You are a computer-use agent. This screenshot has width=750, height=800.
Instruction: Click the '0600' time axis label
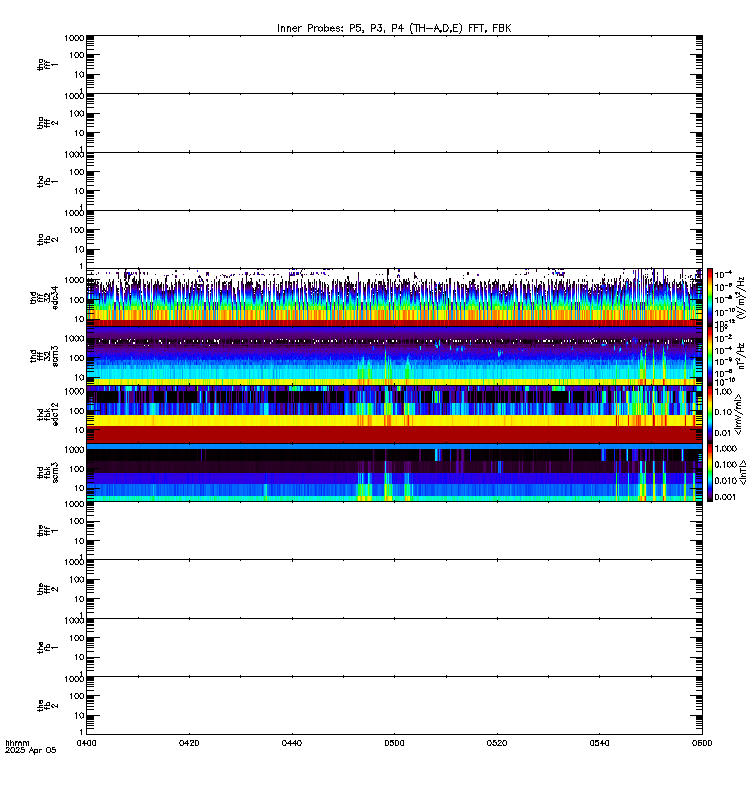coord(702,743)
